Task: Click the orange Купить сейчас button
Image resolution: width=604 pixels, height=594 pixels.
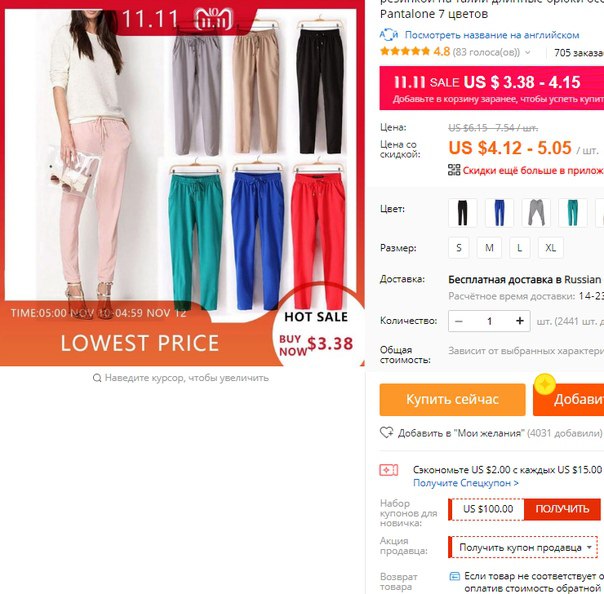Action: (x=452, y=399)
